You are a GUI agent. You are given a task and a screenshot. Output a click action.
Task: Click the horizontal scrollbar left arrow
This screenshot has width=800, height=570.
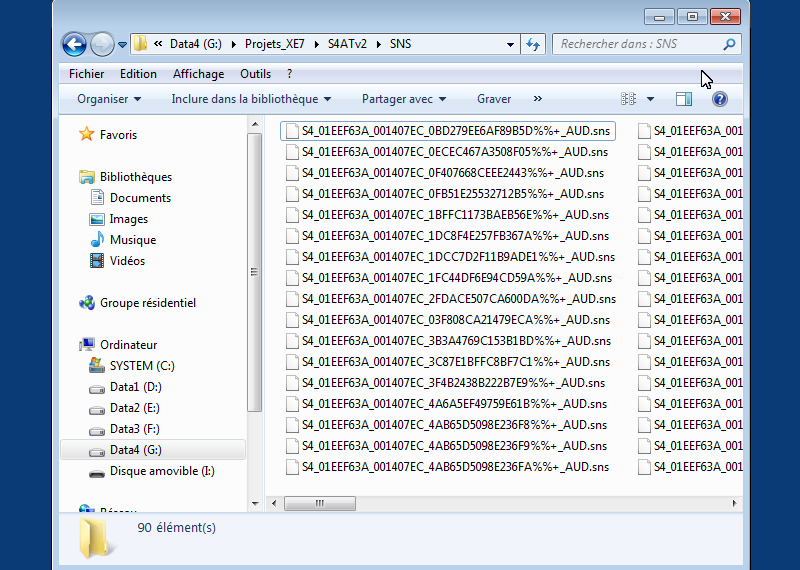[274, 504]
